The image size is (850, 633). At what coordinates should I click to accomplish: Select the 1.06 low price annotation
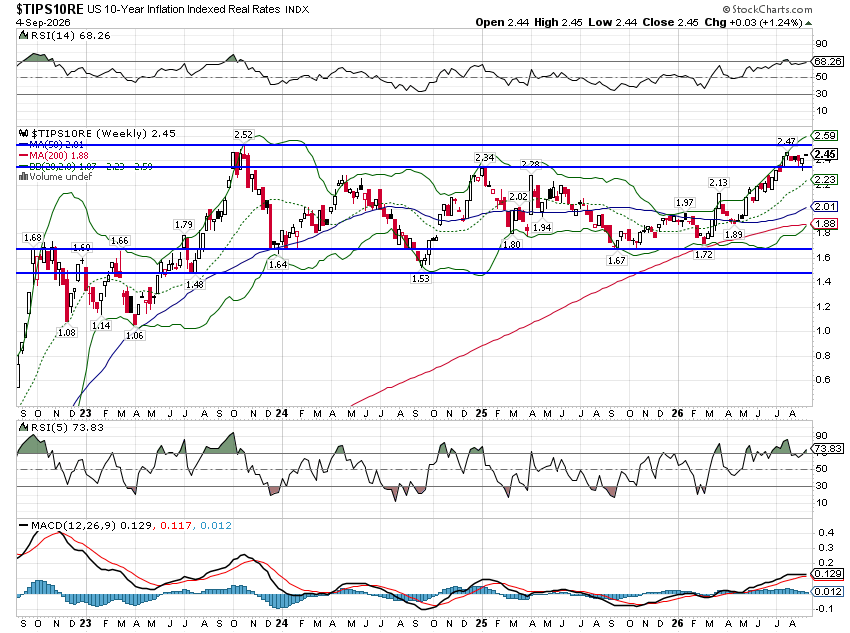134,335
